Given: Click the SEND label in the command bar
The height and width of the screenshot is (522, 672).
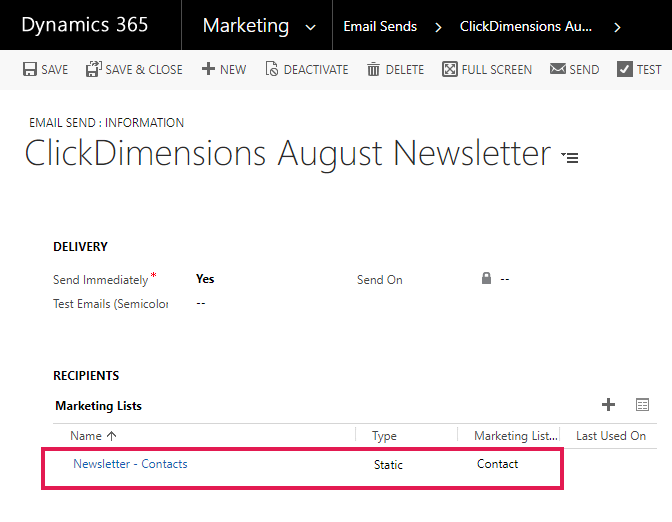Looking at the screenshot, I should 584,70.
